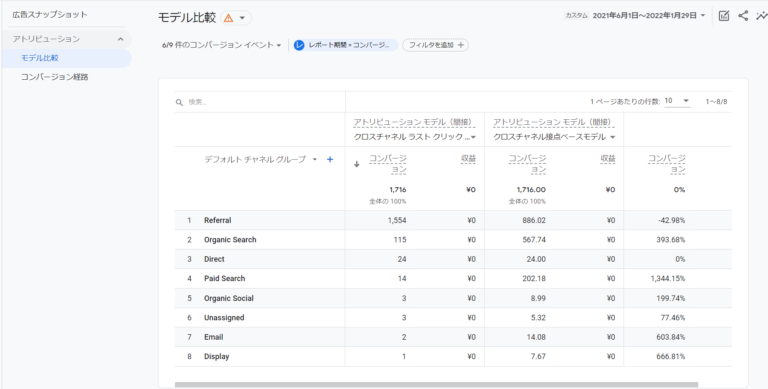The image size is (768, 389).
Task: Click the フィルタを追加 button
Action: coord(435,45)
